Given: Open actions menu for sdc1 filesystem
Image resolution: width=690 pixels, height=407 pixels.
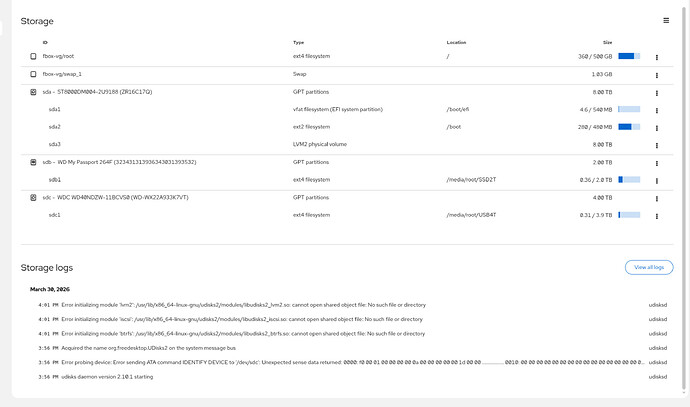Looking at the screenshot, I should point(657,216).
